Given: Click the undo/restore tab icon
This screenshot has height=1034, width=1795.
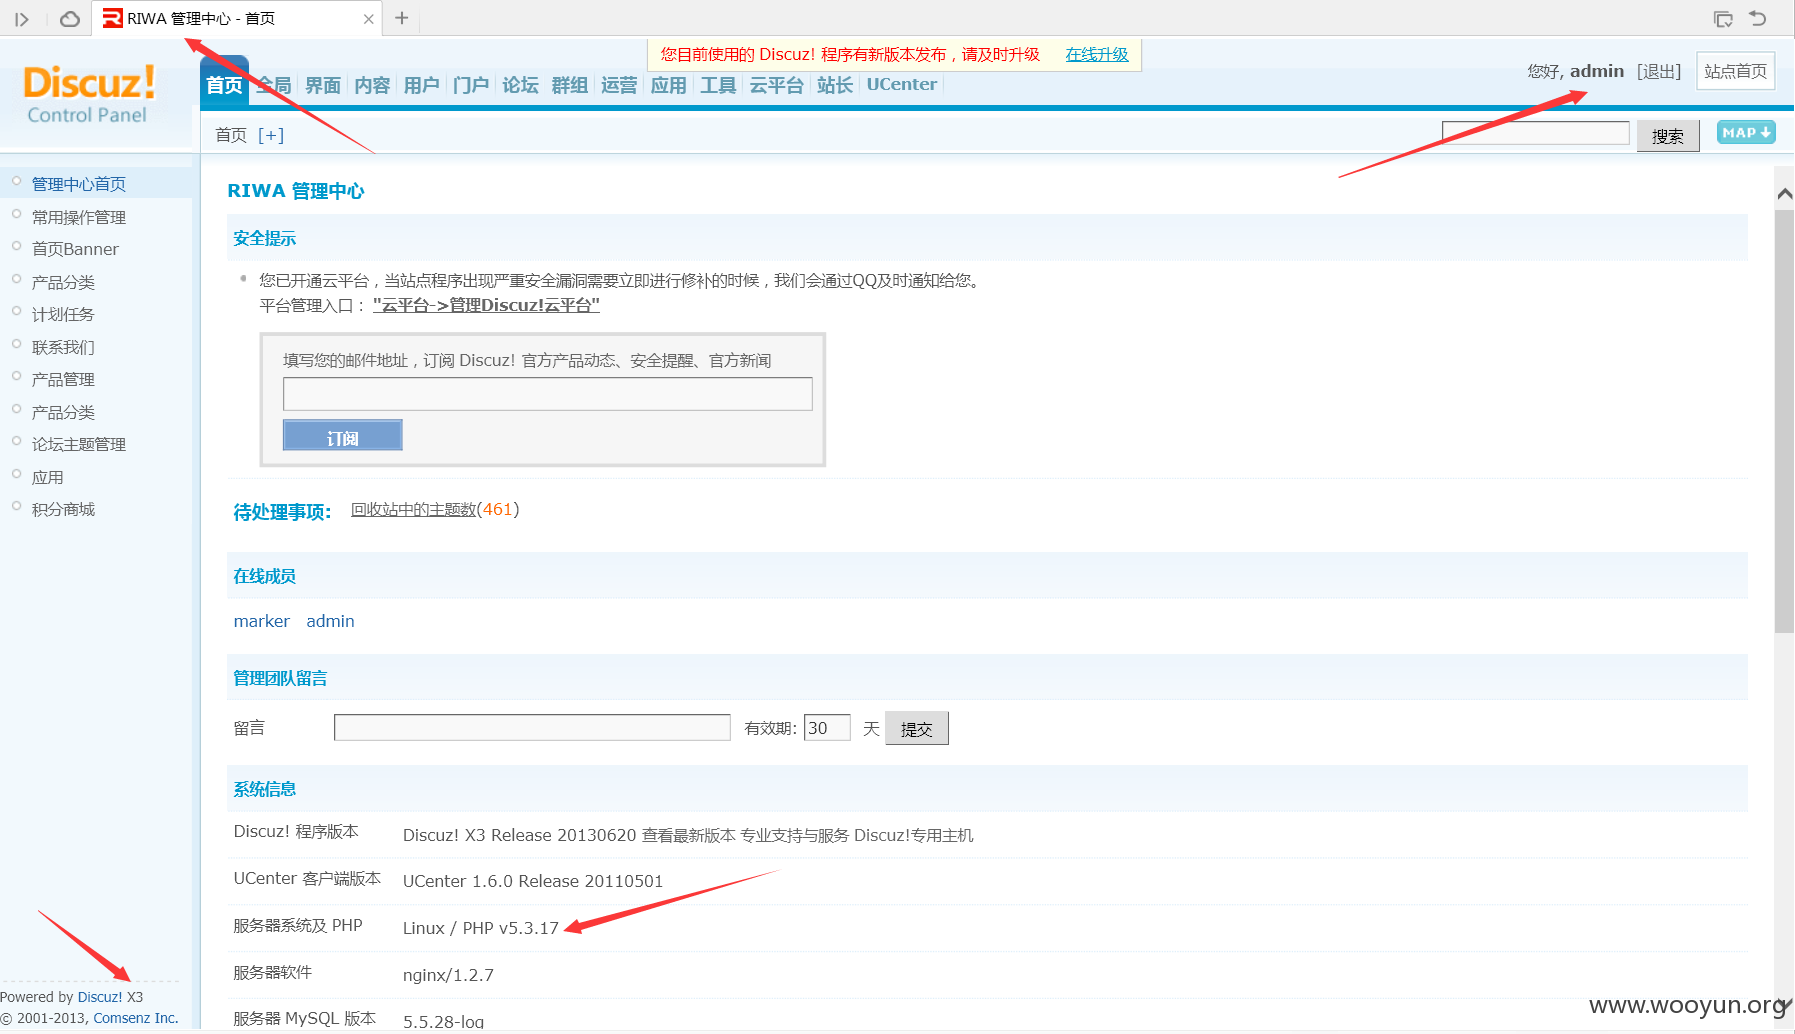Looking at the screenshot, I should (1758, 18).
